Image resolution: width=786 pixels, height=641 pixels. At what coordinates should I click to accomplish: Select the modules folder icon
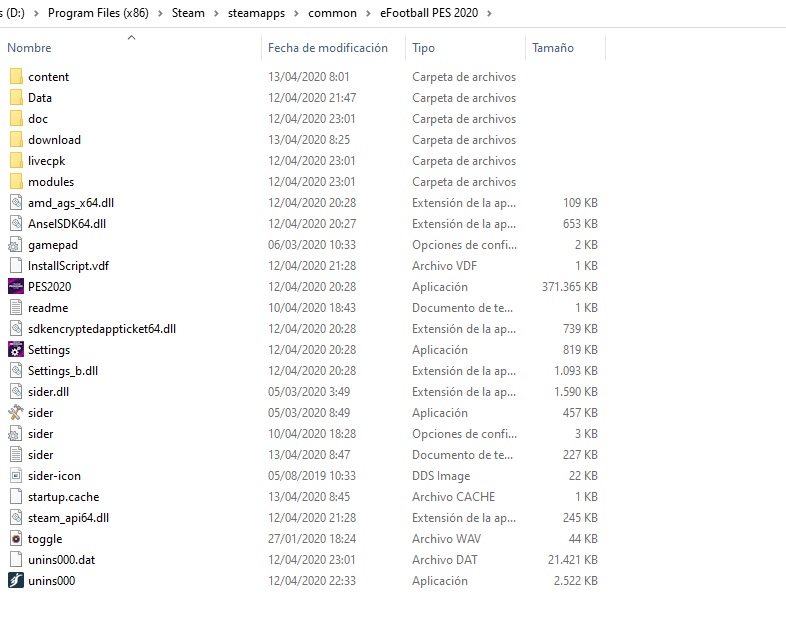point(16,182)
